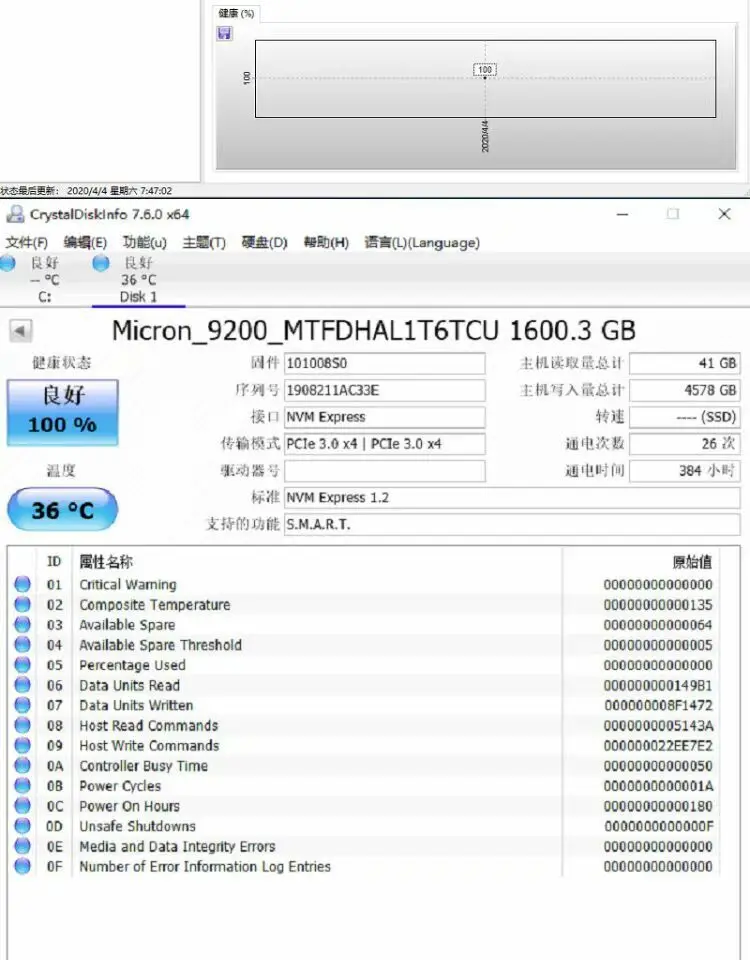Click raw value 000000008F1472

pos(658,705)
